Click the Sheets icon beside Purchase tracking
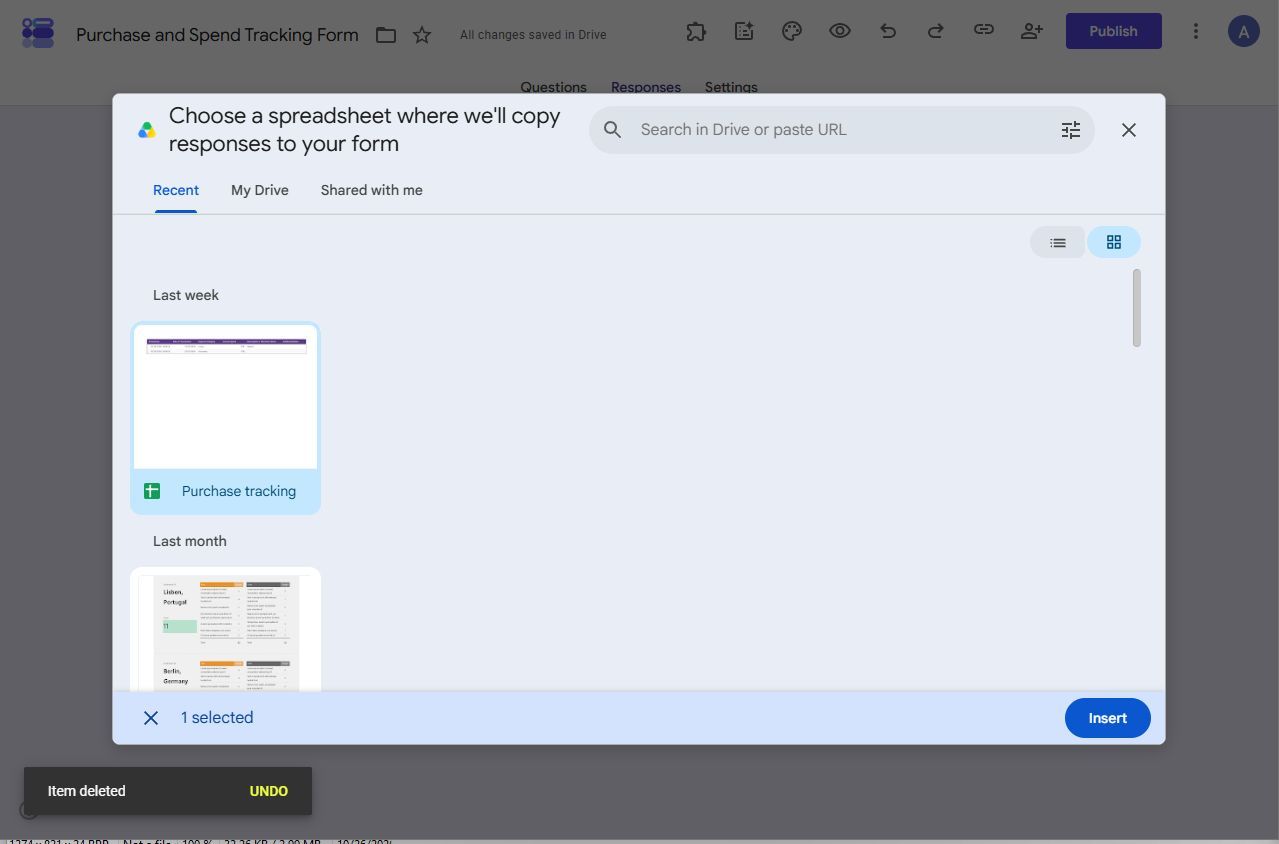Viewport: 1279px width, 844px height. click(x=152, y=491)
